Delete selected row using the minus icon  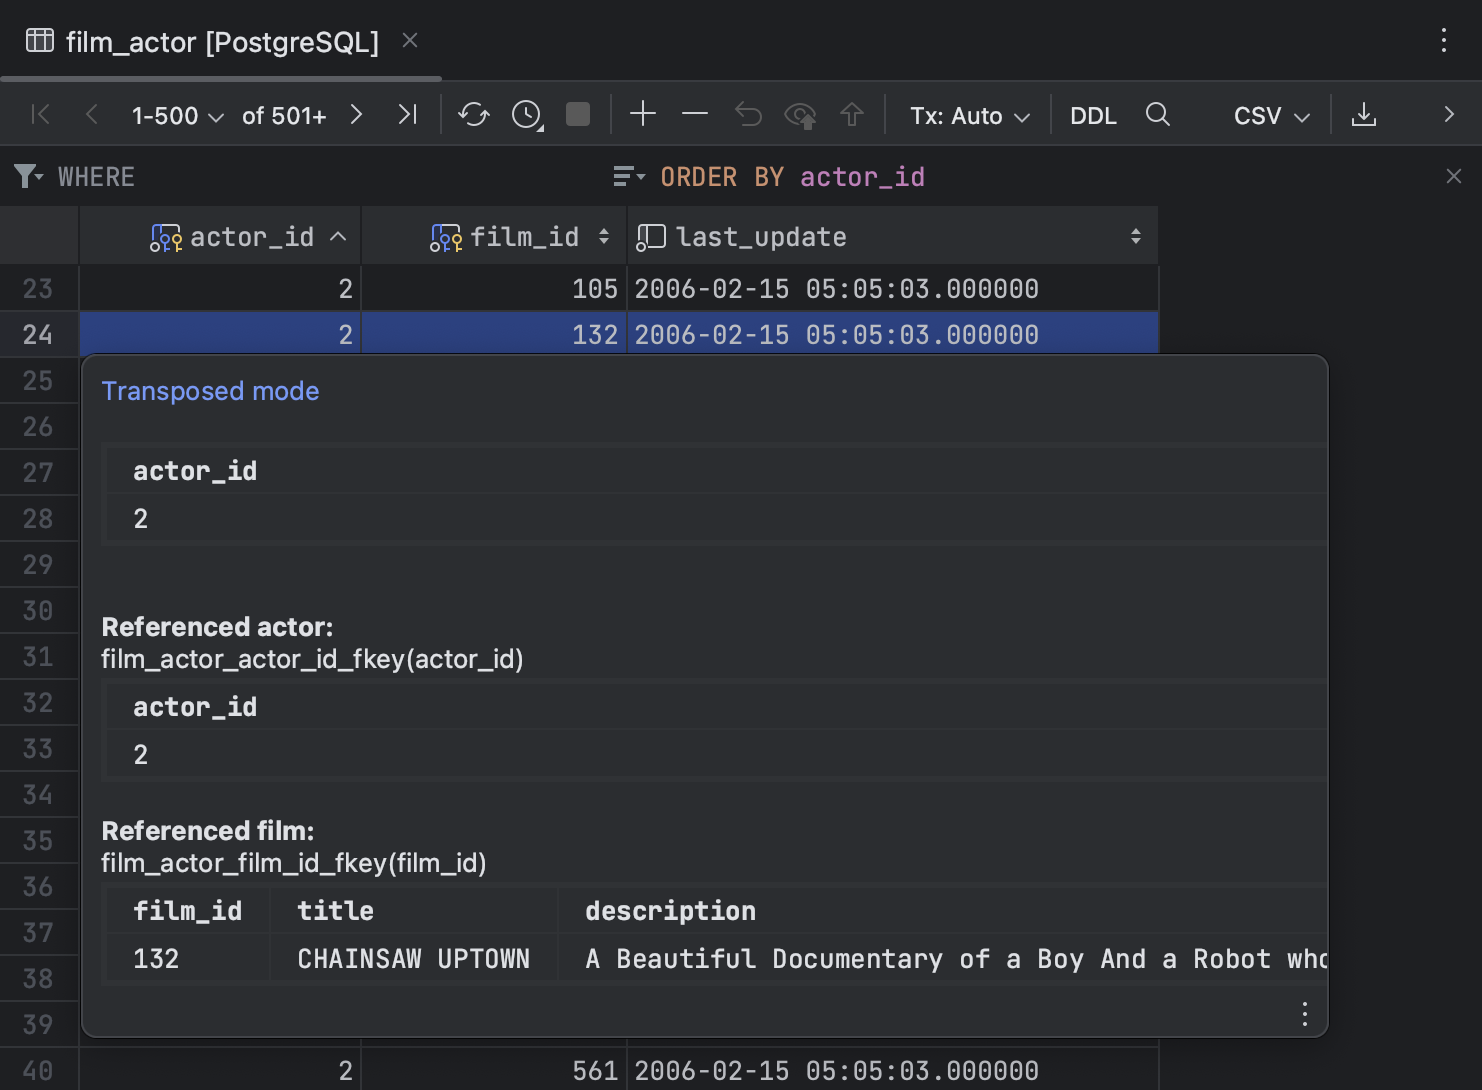pos(695,114)
